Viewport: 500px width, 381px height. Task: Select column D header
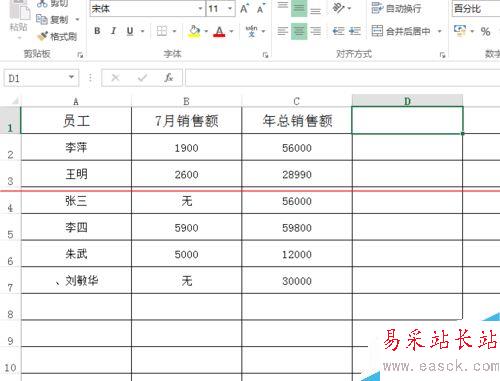[407, 101]
